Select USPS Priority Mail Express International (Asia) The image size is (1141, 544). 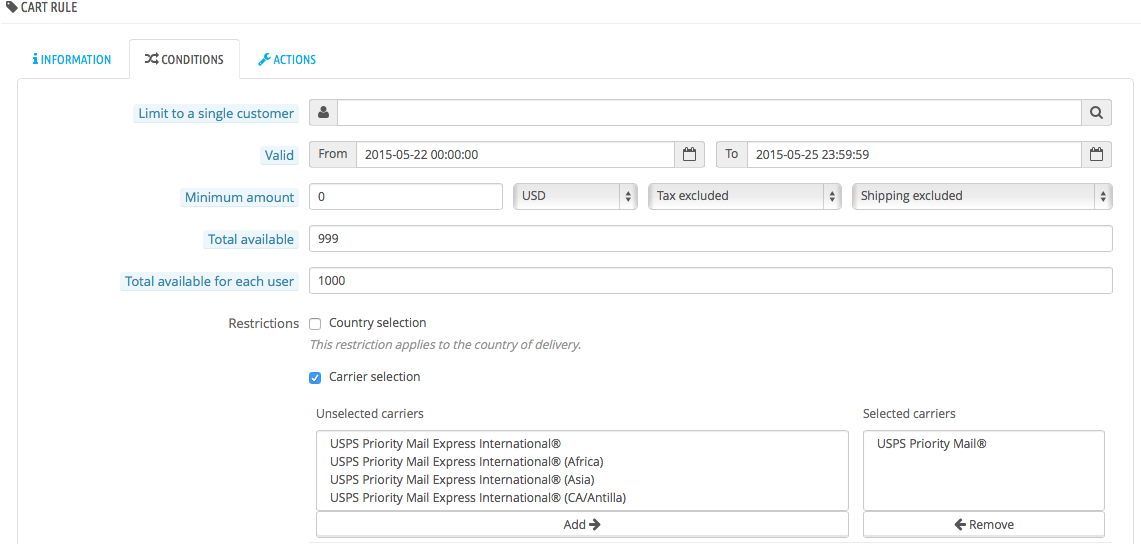point(467,479)
